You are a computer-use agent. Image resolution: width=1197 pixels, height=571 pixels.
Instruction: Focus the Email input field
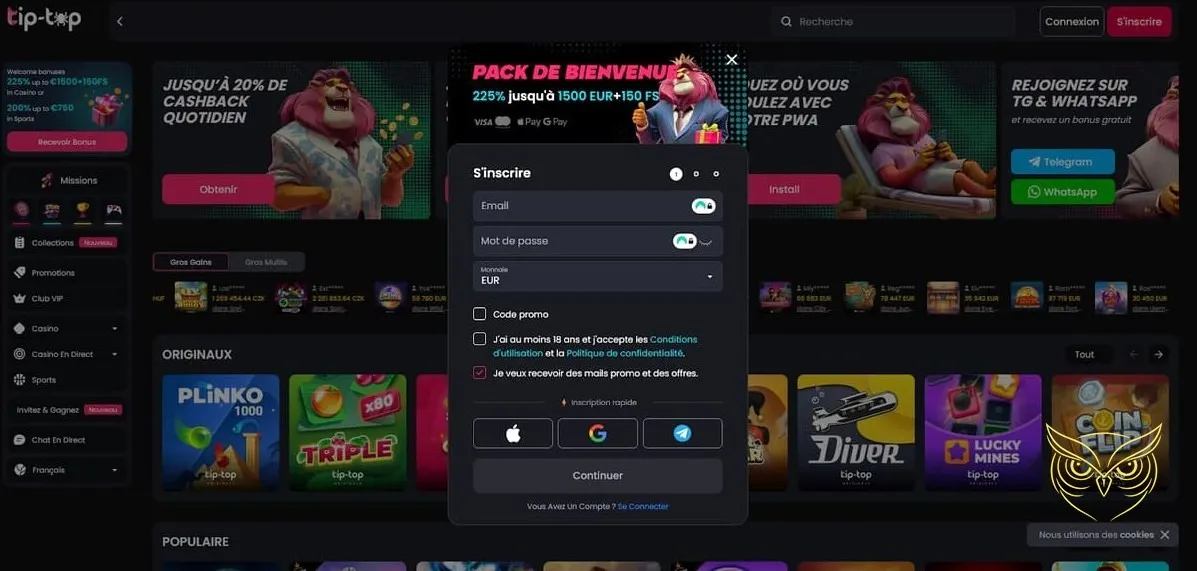coord(598,206)
